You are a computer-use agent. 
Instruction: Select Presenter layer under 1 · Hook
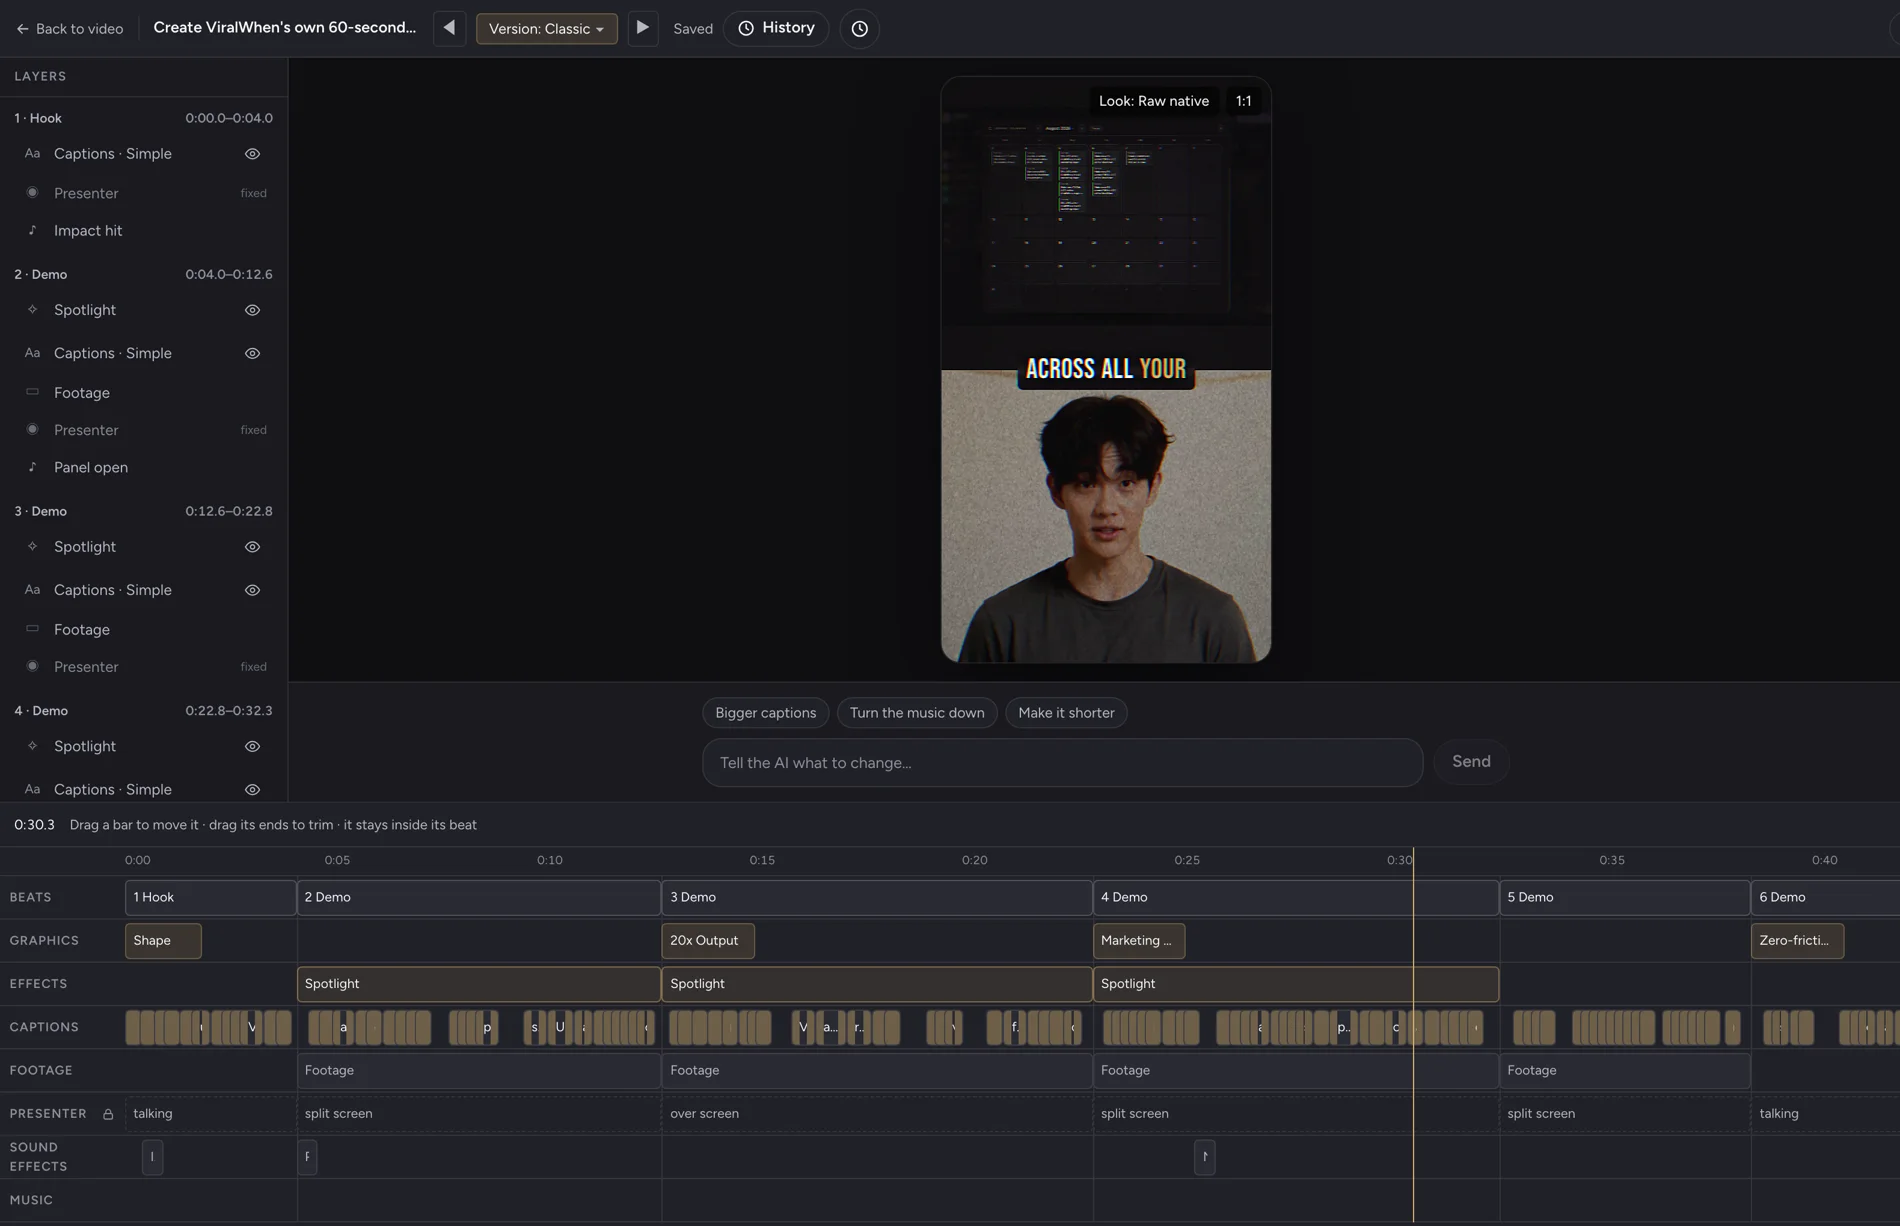143,193
